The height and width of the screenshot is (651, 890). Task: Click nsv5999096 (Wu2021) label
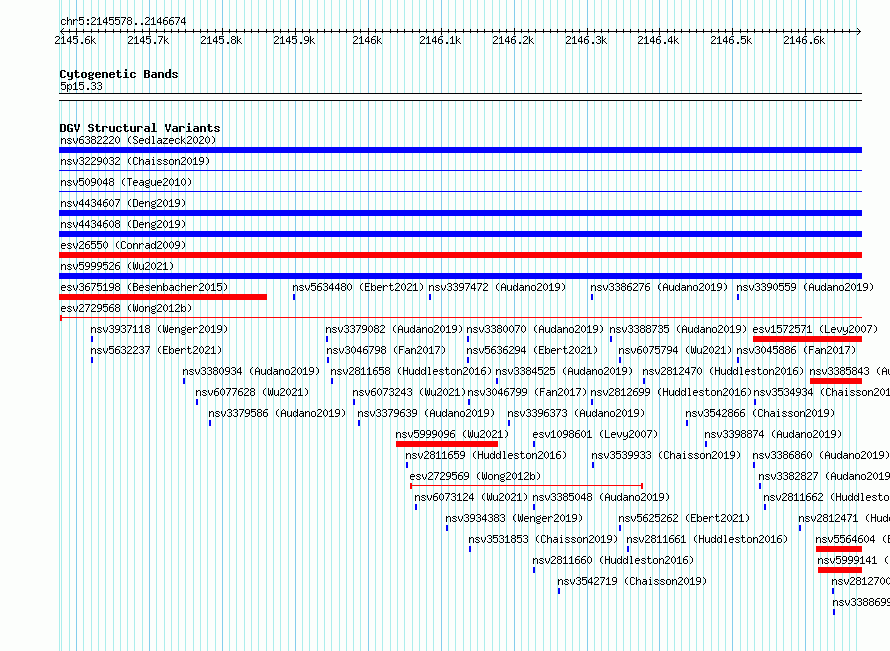coord(452,434)
